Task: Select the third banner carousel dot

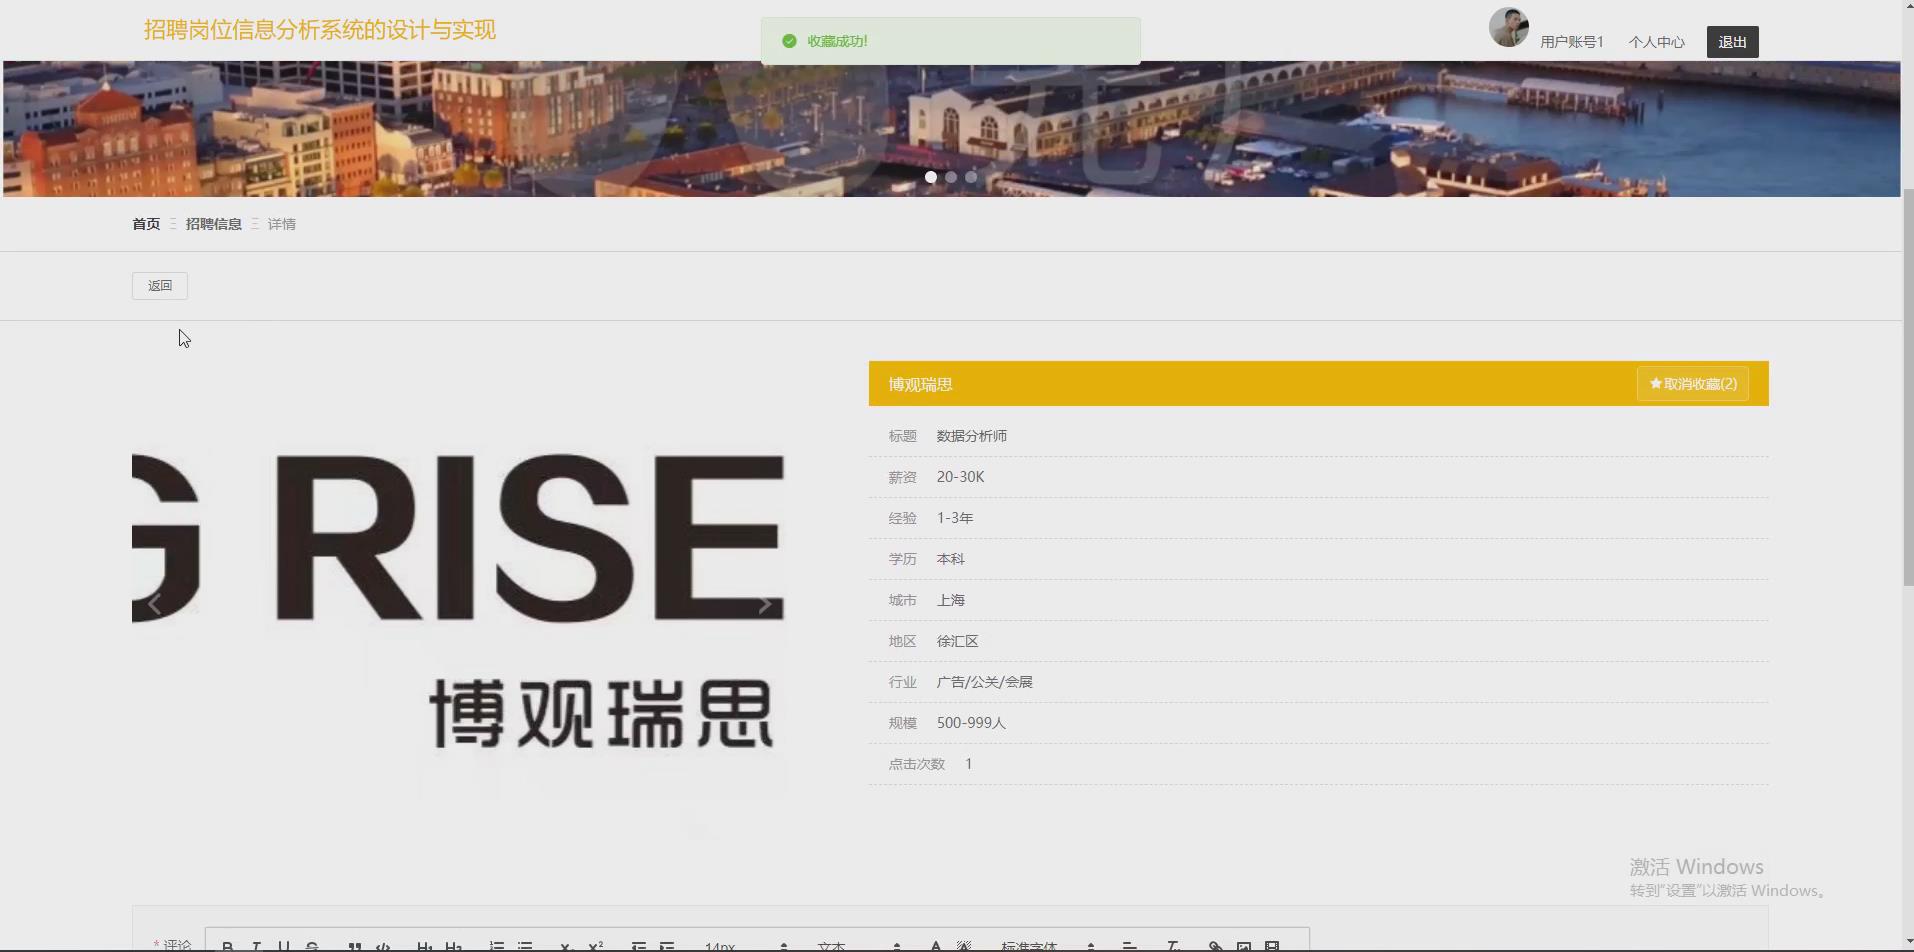Action: [x=971, y=177]
